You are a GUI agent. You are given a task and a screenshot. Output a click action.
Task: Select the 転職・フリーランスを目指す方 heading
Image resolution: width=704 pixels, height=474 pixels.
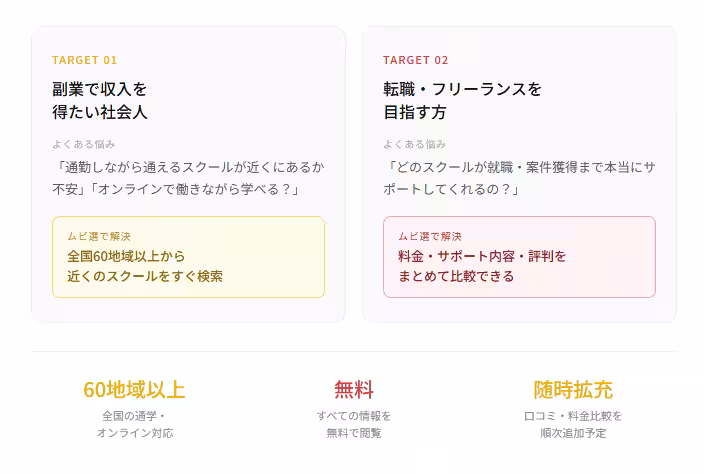462,100
